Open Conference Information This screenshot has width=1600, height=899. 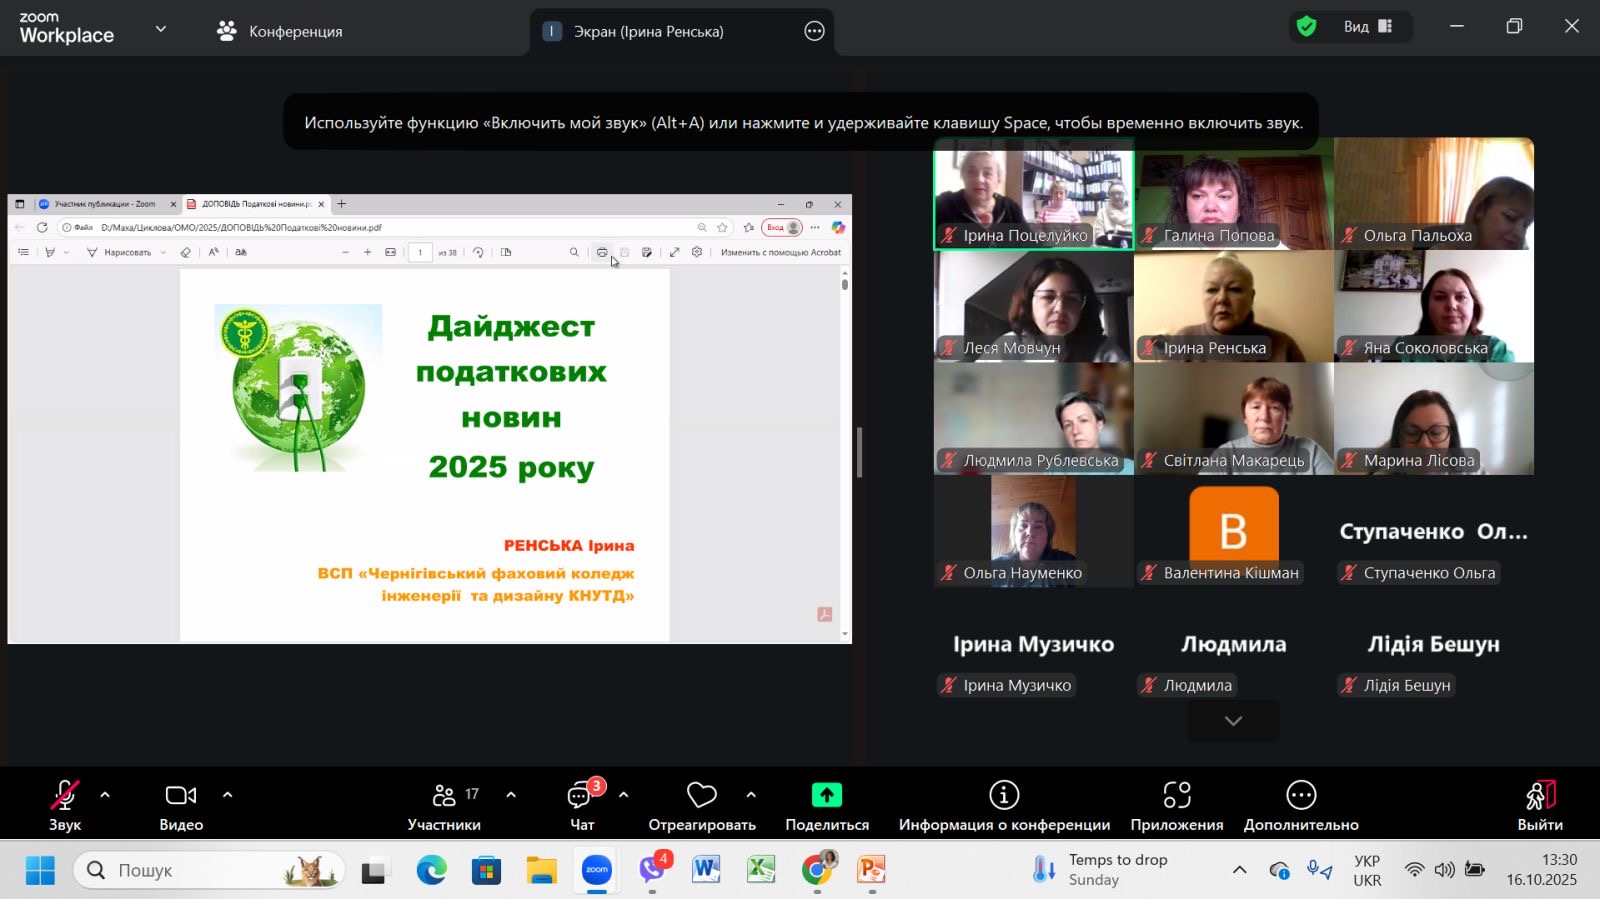pyautogui.click(x=1004, y=806)
